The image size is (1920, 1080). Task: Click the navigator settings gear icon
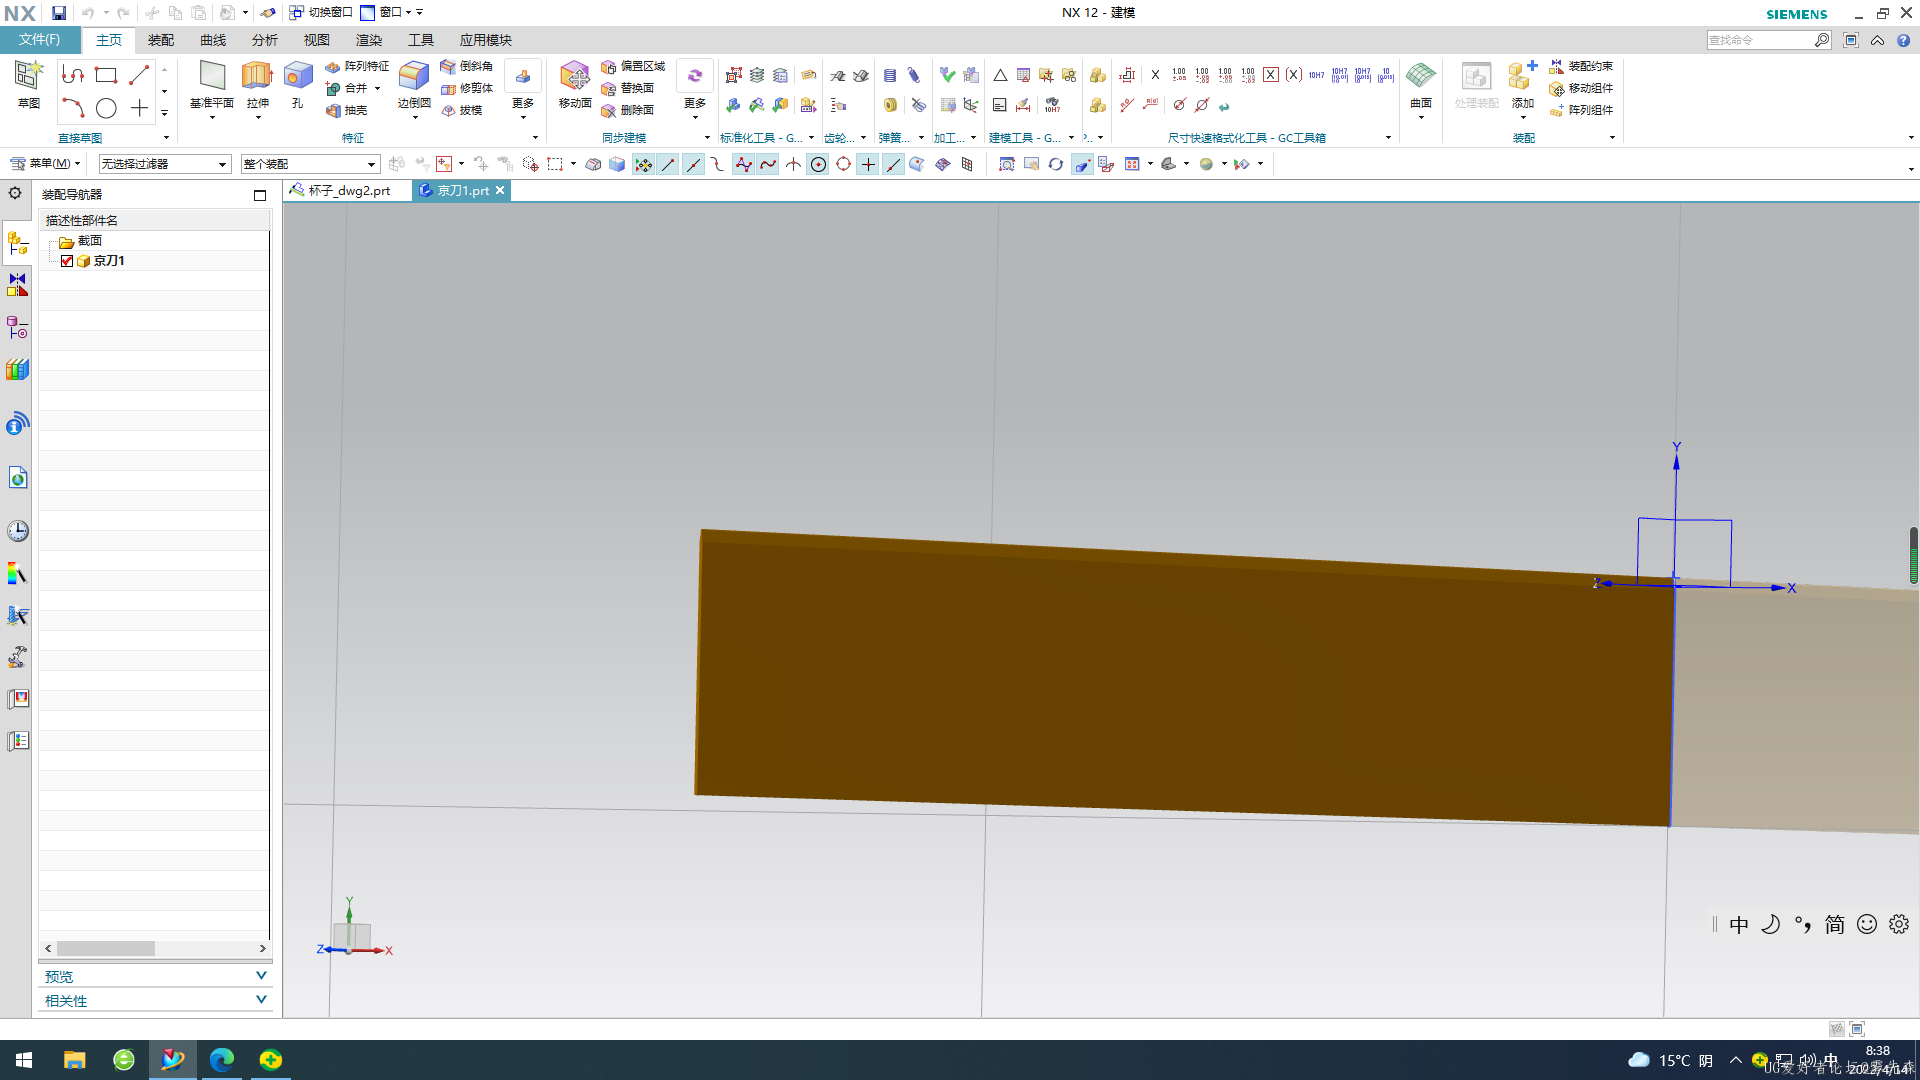coord(15,193)
